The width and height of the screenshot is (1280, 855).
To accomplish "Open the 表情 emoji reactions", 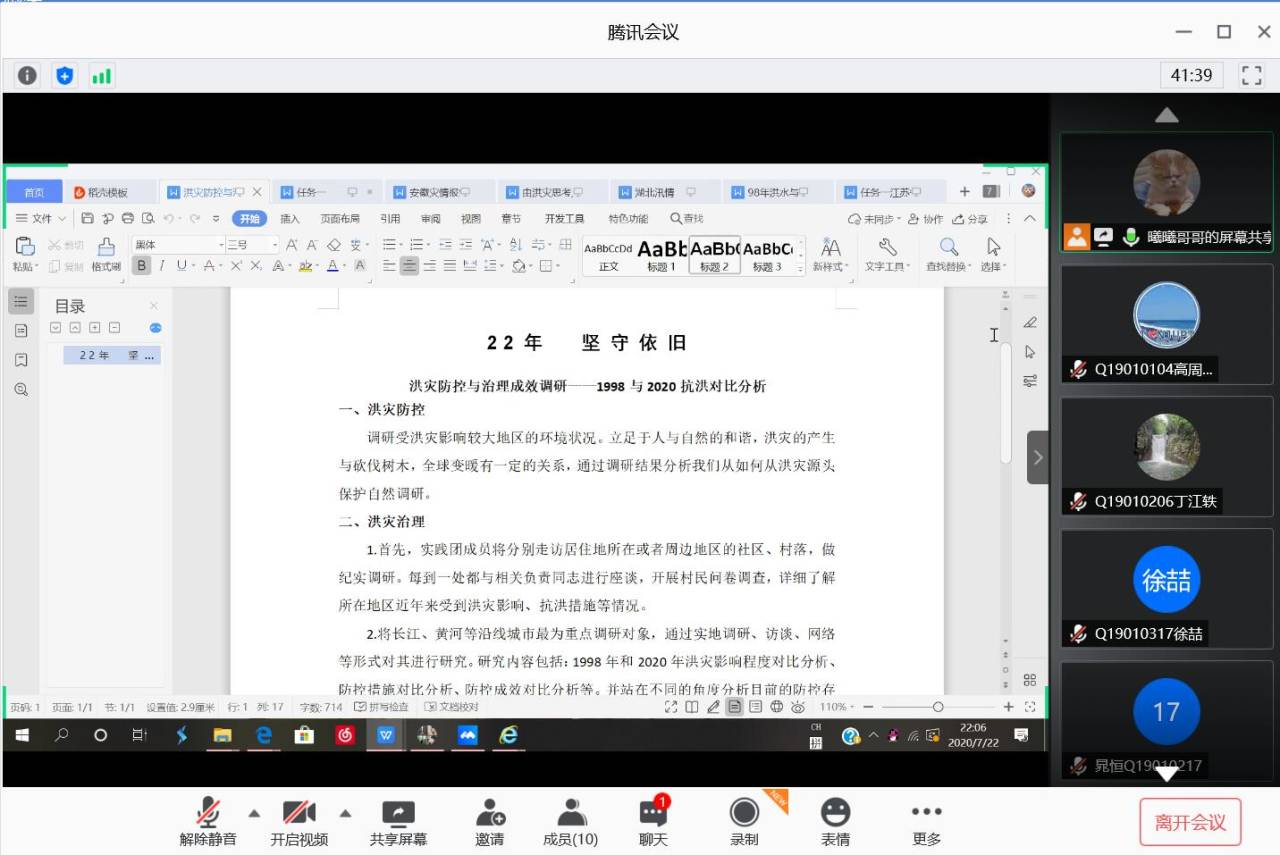I will click(x=835, y=822).
